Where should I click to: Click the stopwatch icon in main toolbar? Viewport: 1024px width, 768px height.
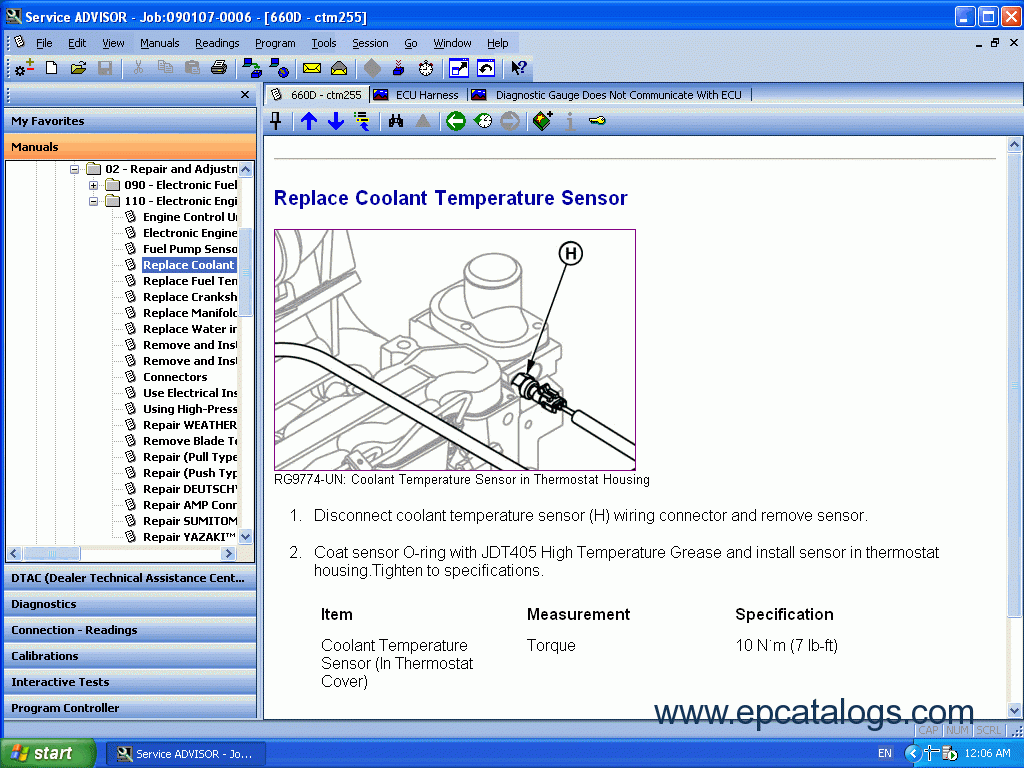[x=426, y=68]
